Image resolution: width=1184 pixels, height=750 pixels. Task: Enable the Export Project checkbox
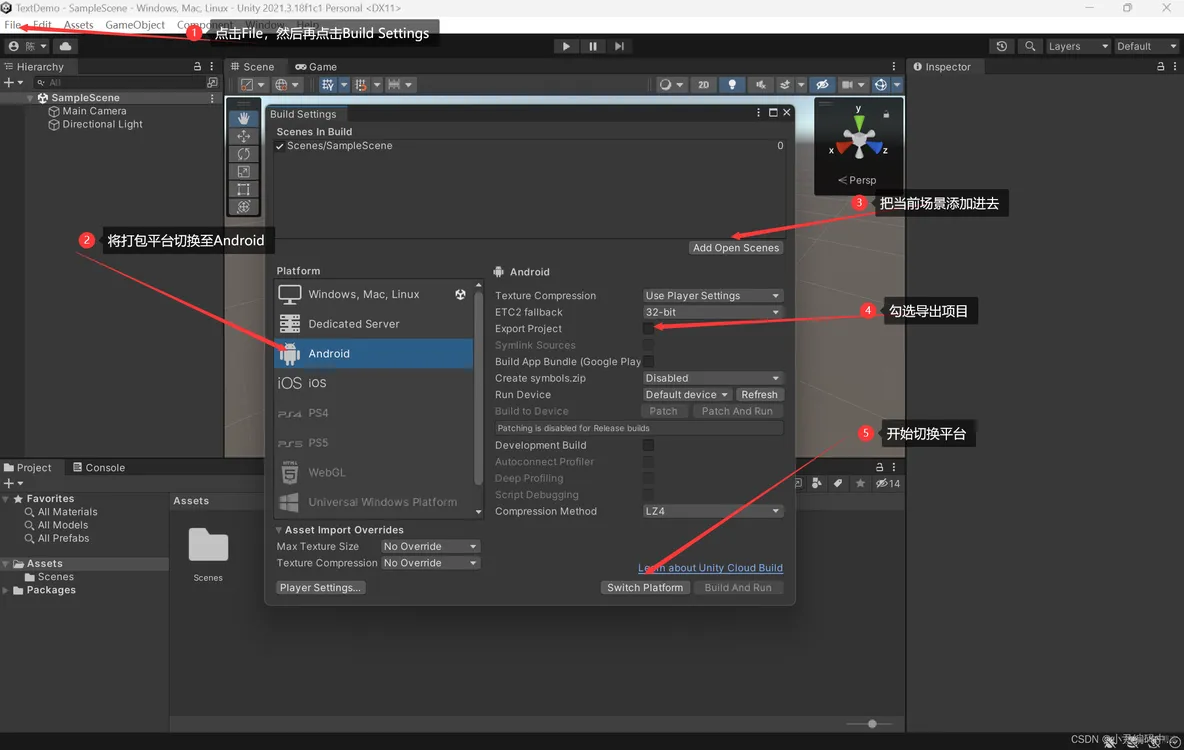coord(648,329)
